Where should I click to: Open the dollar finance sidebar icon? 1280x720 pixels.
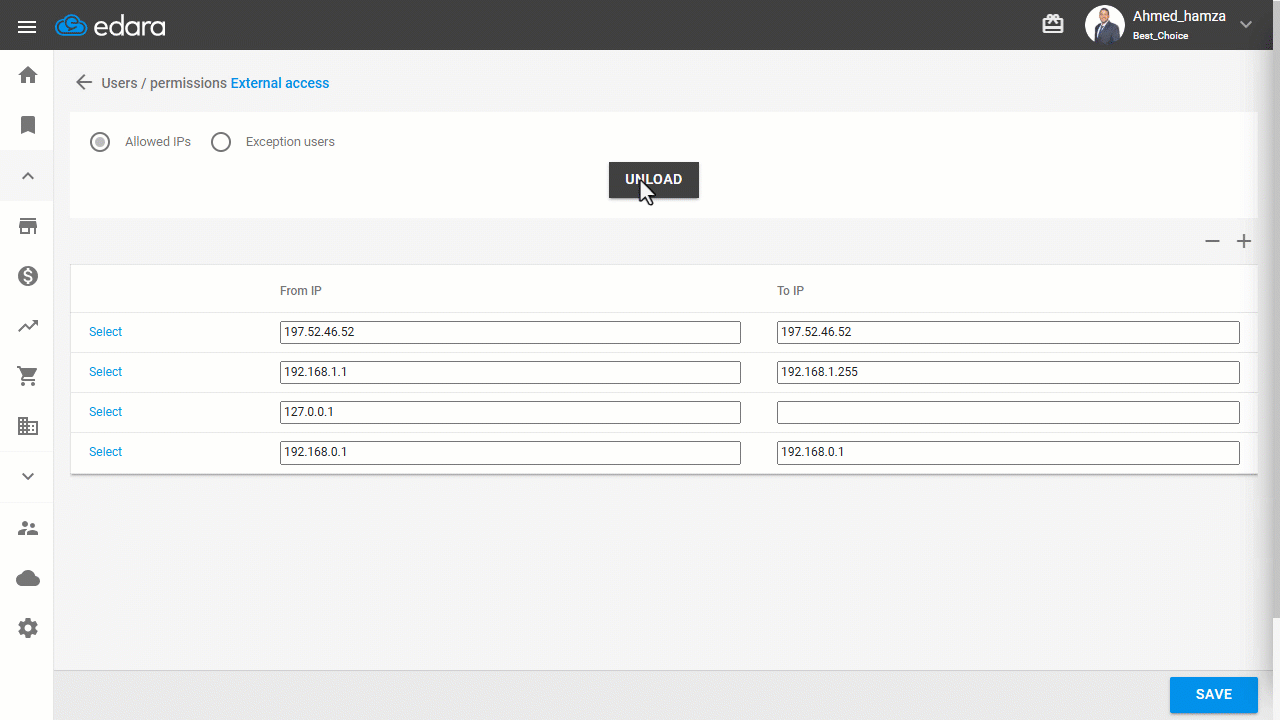[x=28, y=276]
